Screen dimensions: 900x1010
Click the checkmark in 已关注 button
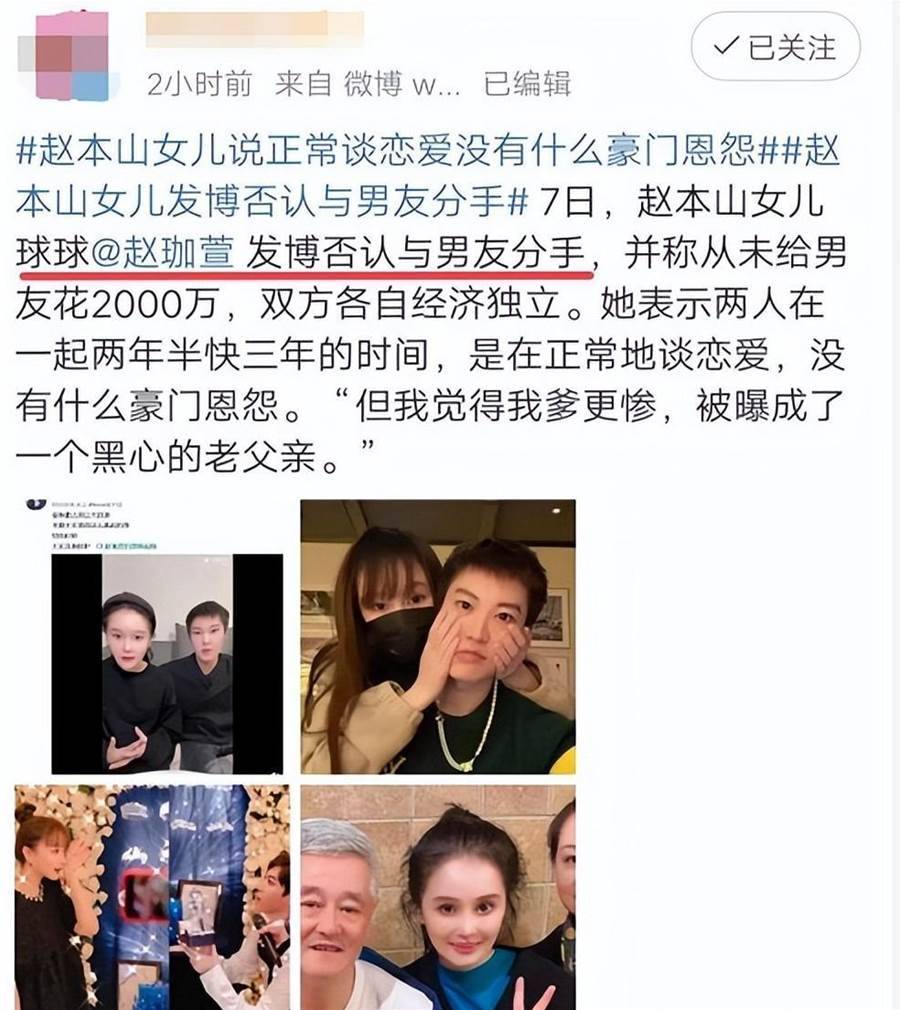pyautogui.click(x=726, y=46)
